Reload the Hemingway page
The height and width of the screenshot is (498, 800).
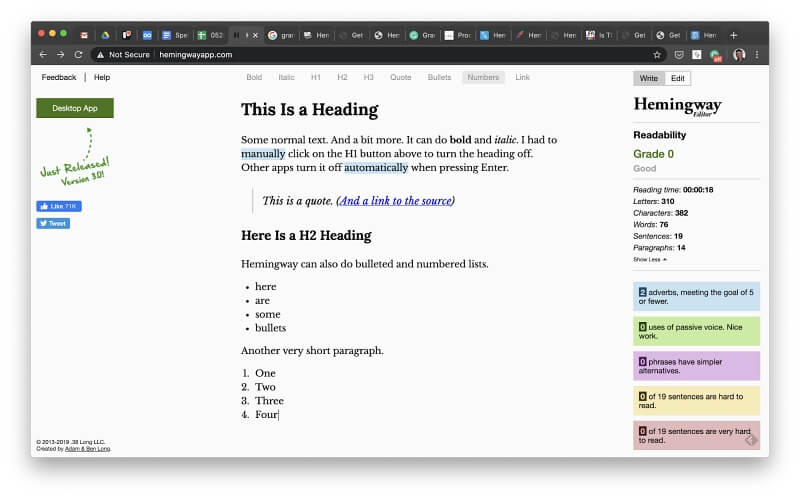point(78,55)
